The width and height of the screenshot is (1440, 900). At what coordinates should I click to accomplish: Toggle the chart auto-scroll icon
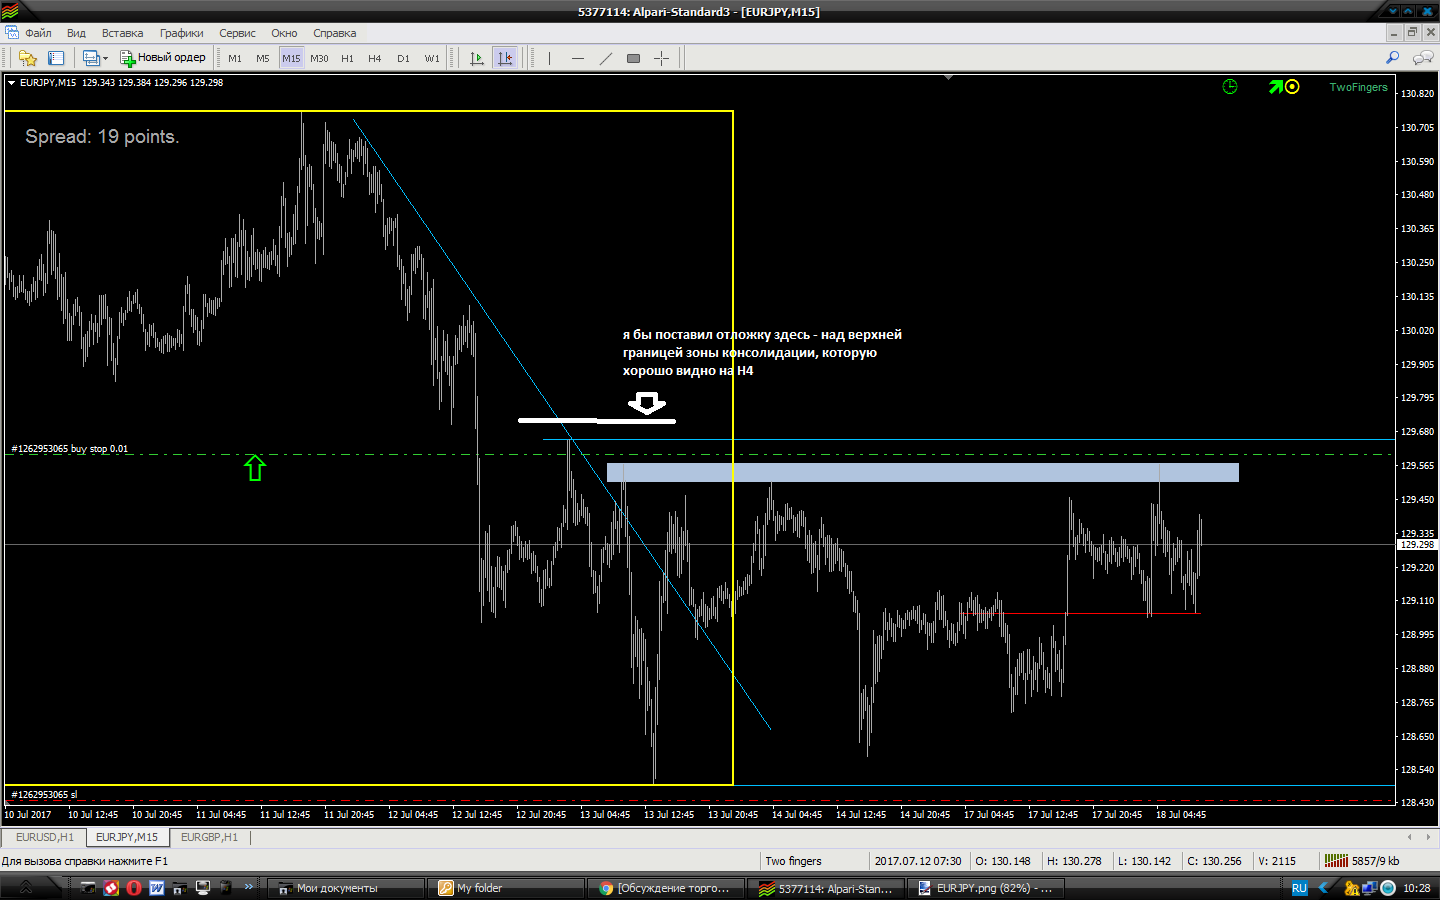(477, 58)
